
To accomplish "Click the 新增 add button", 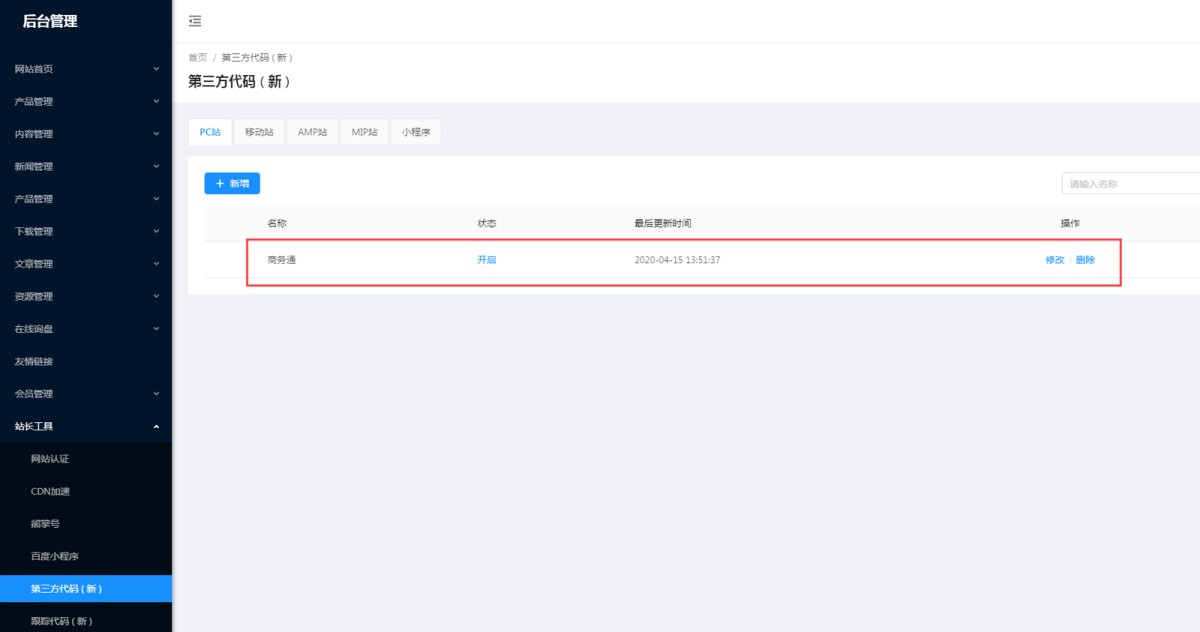I will click(x=232, y=184).
